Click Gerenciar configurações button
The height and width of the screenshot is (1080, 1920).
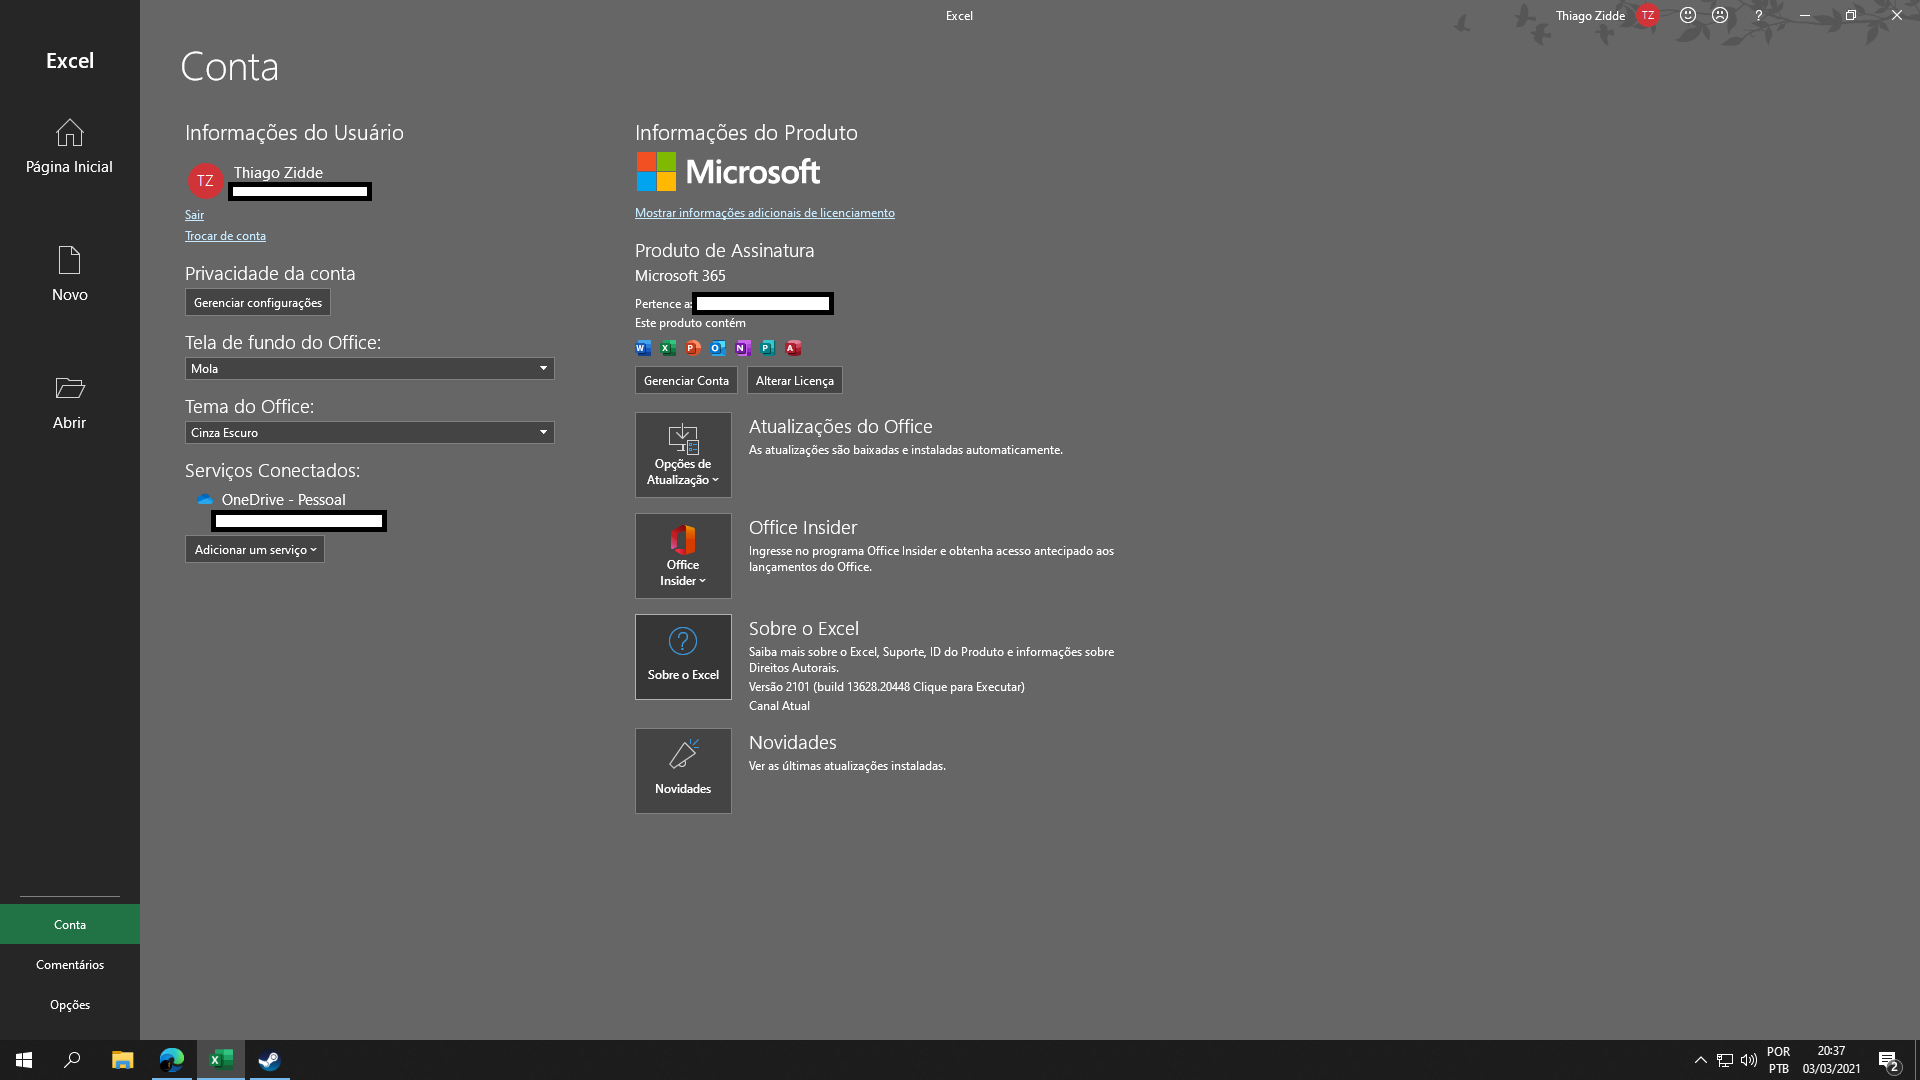pyautogui.click(x=258, y=302)
